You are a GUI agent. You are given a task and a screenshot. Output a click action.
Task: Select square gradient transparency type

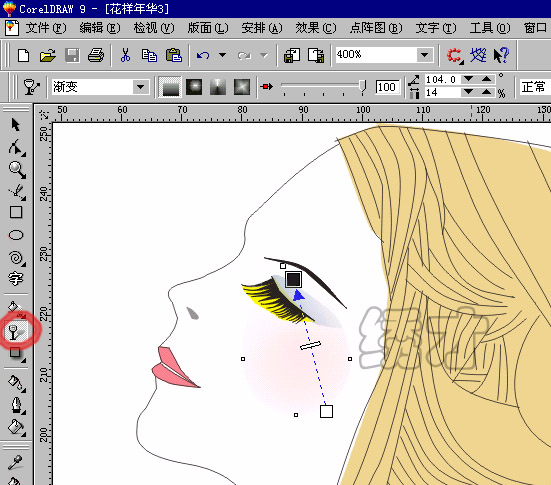(242, 87)
